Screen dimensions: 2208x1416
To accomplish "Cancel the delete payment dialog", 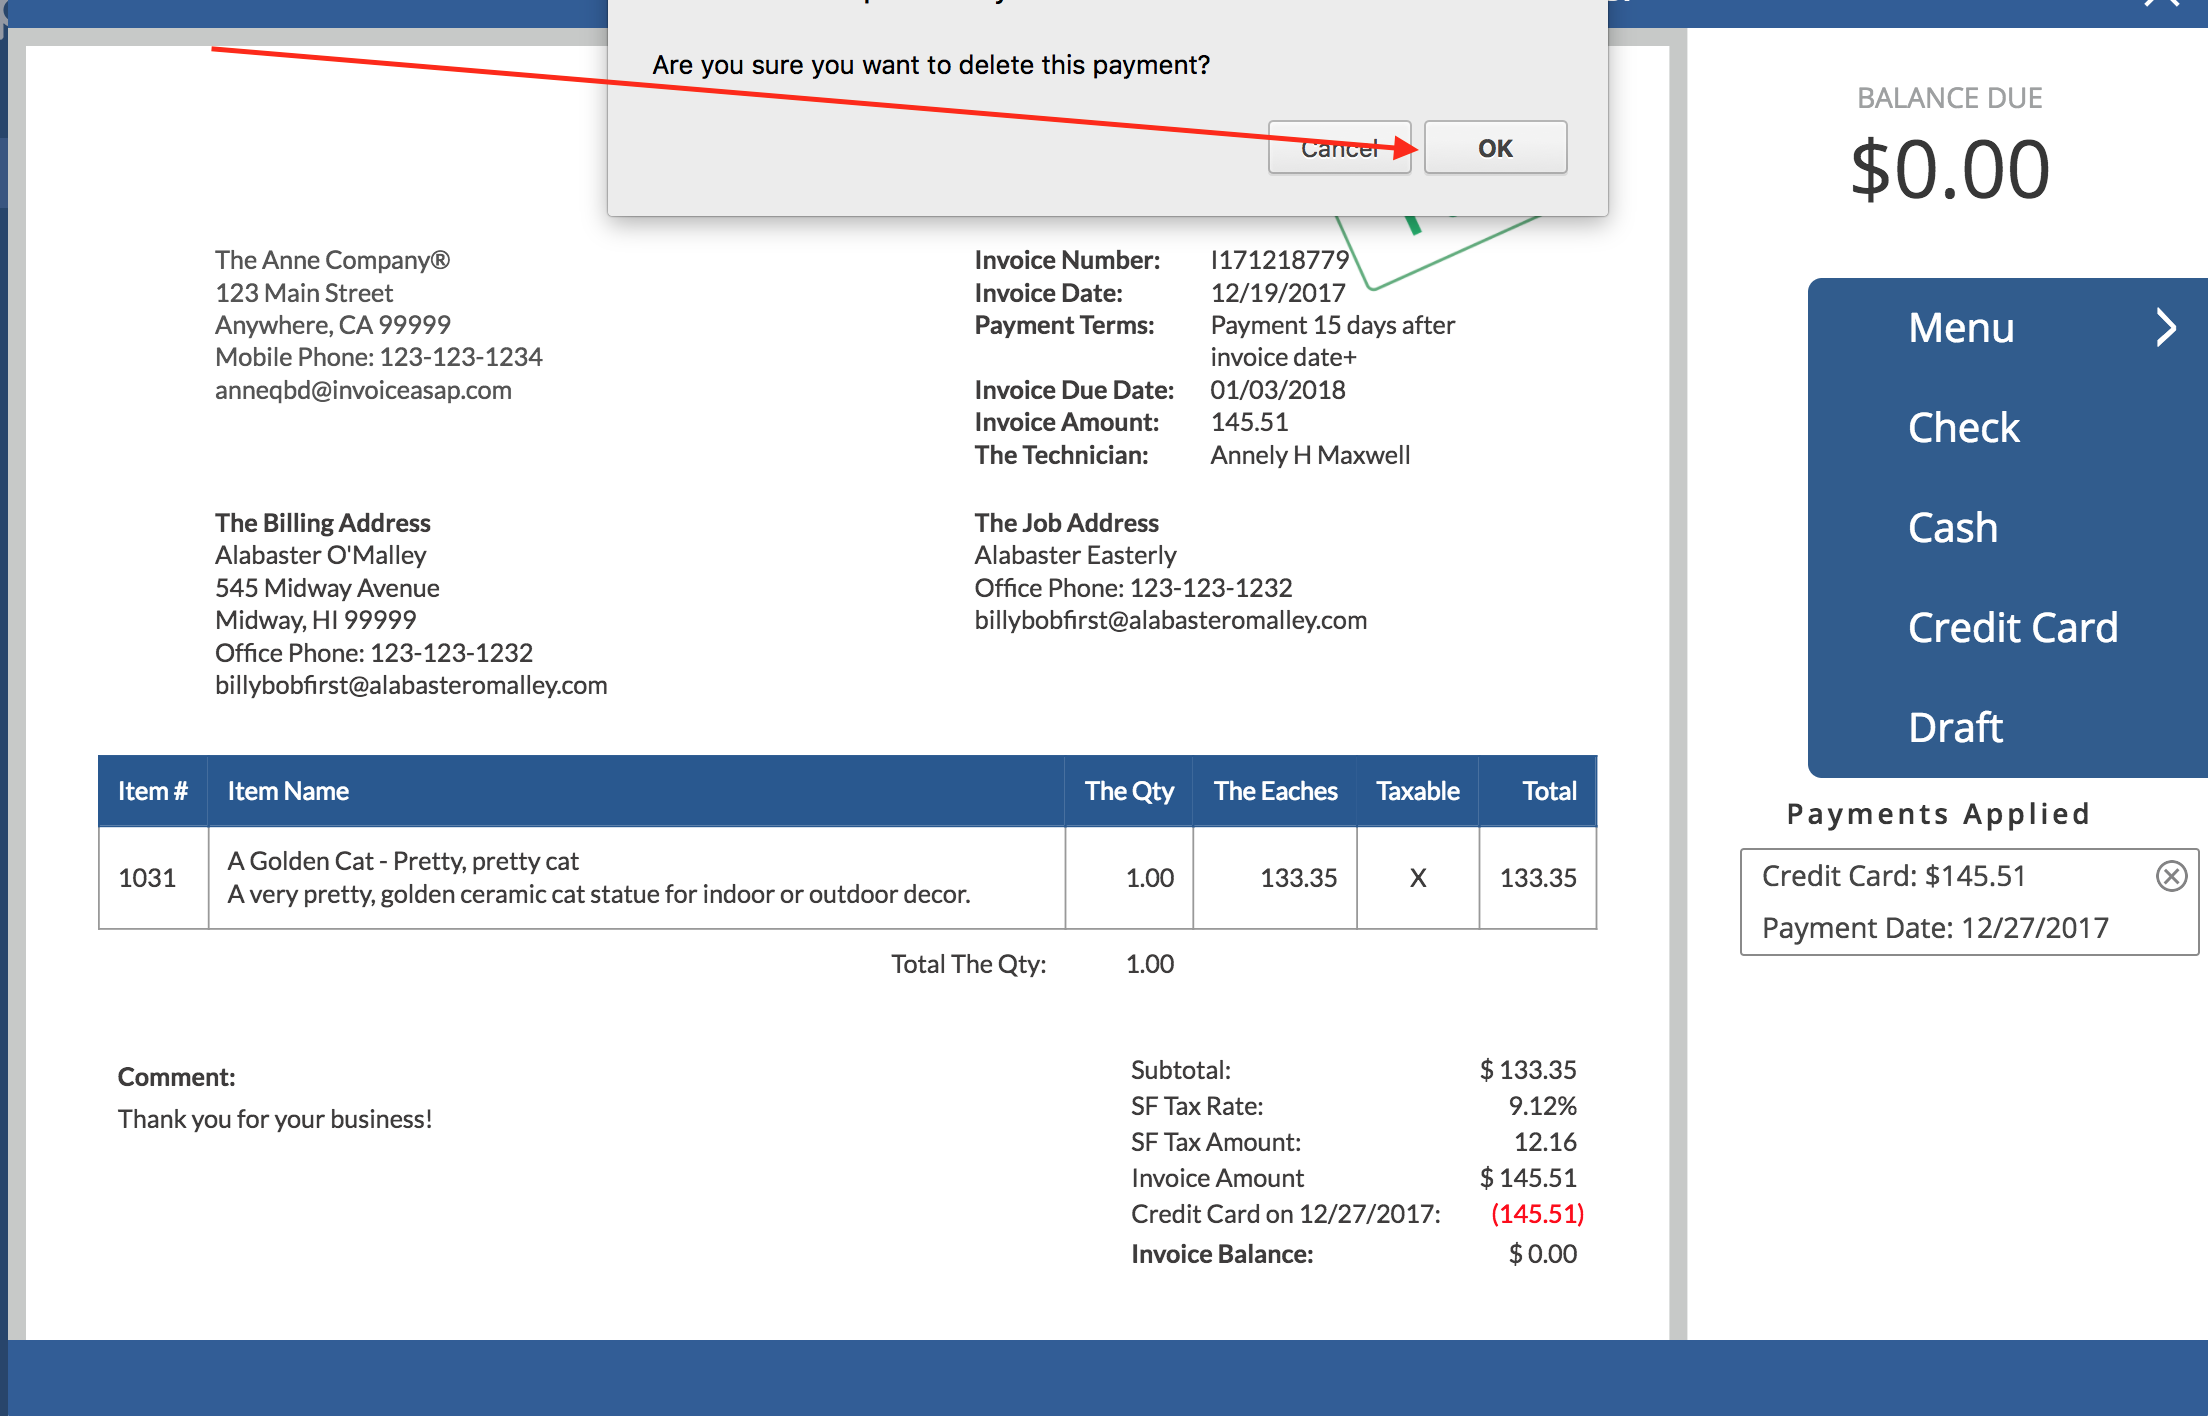I will tap(1338, 148).
